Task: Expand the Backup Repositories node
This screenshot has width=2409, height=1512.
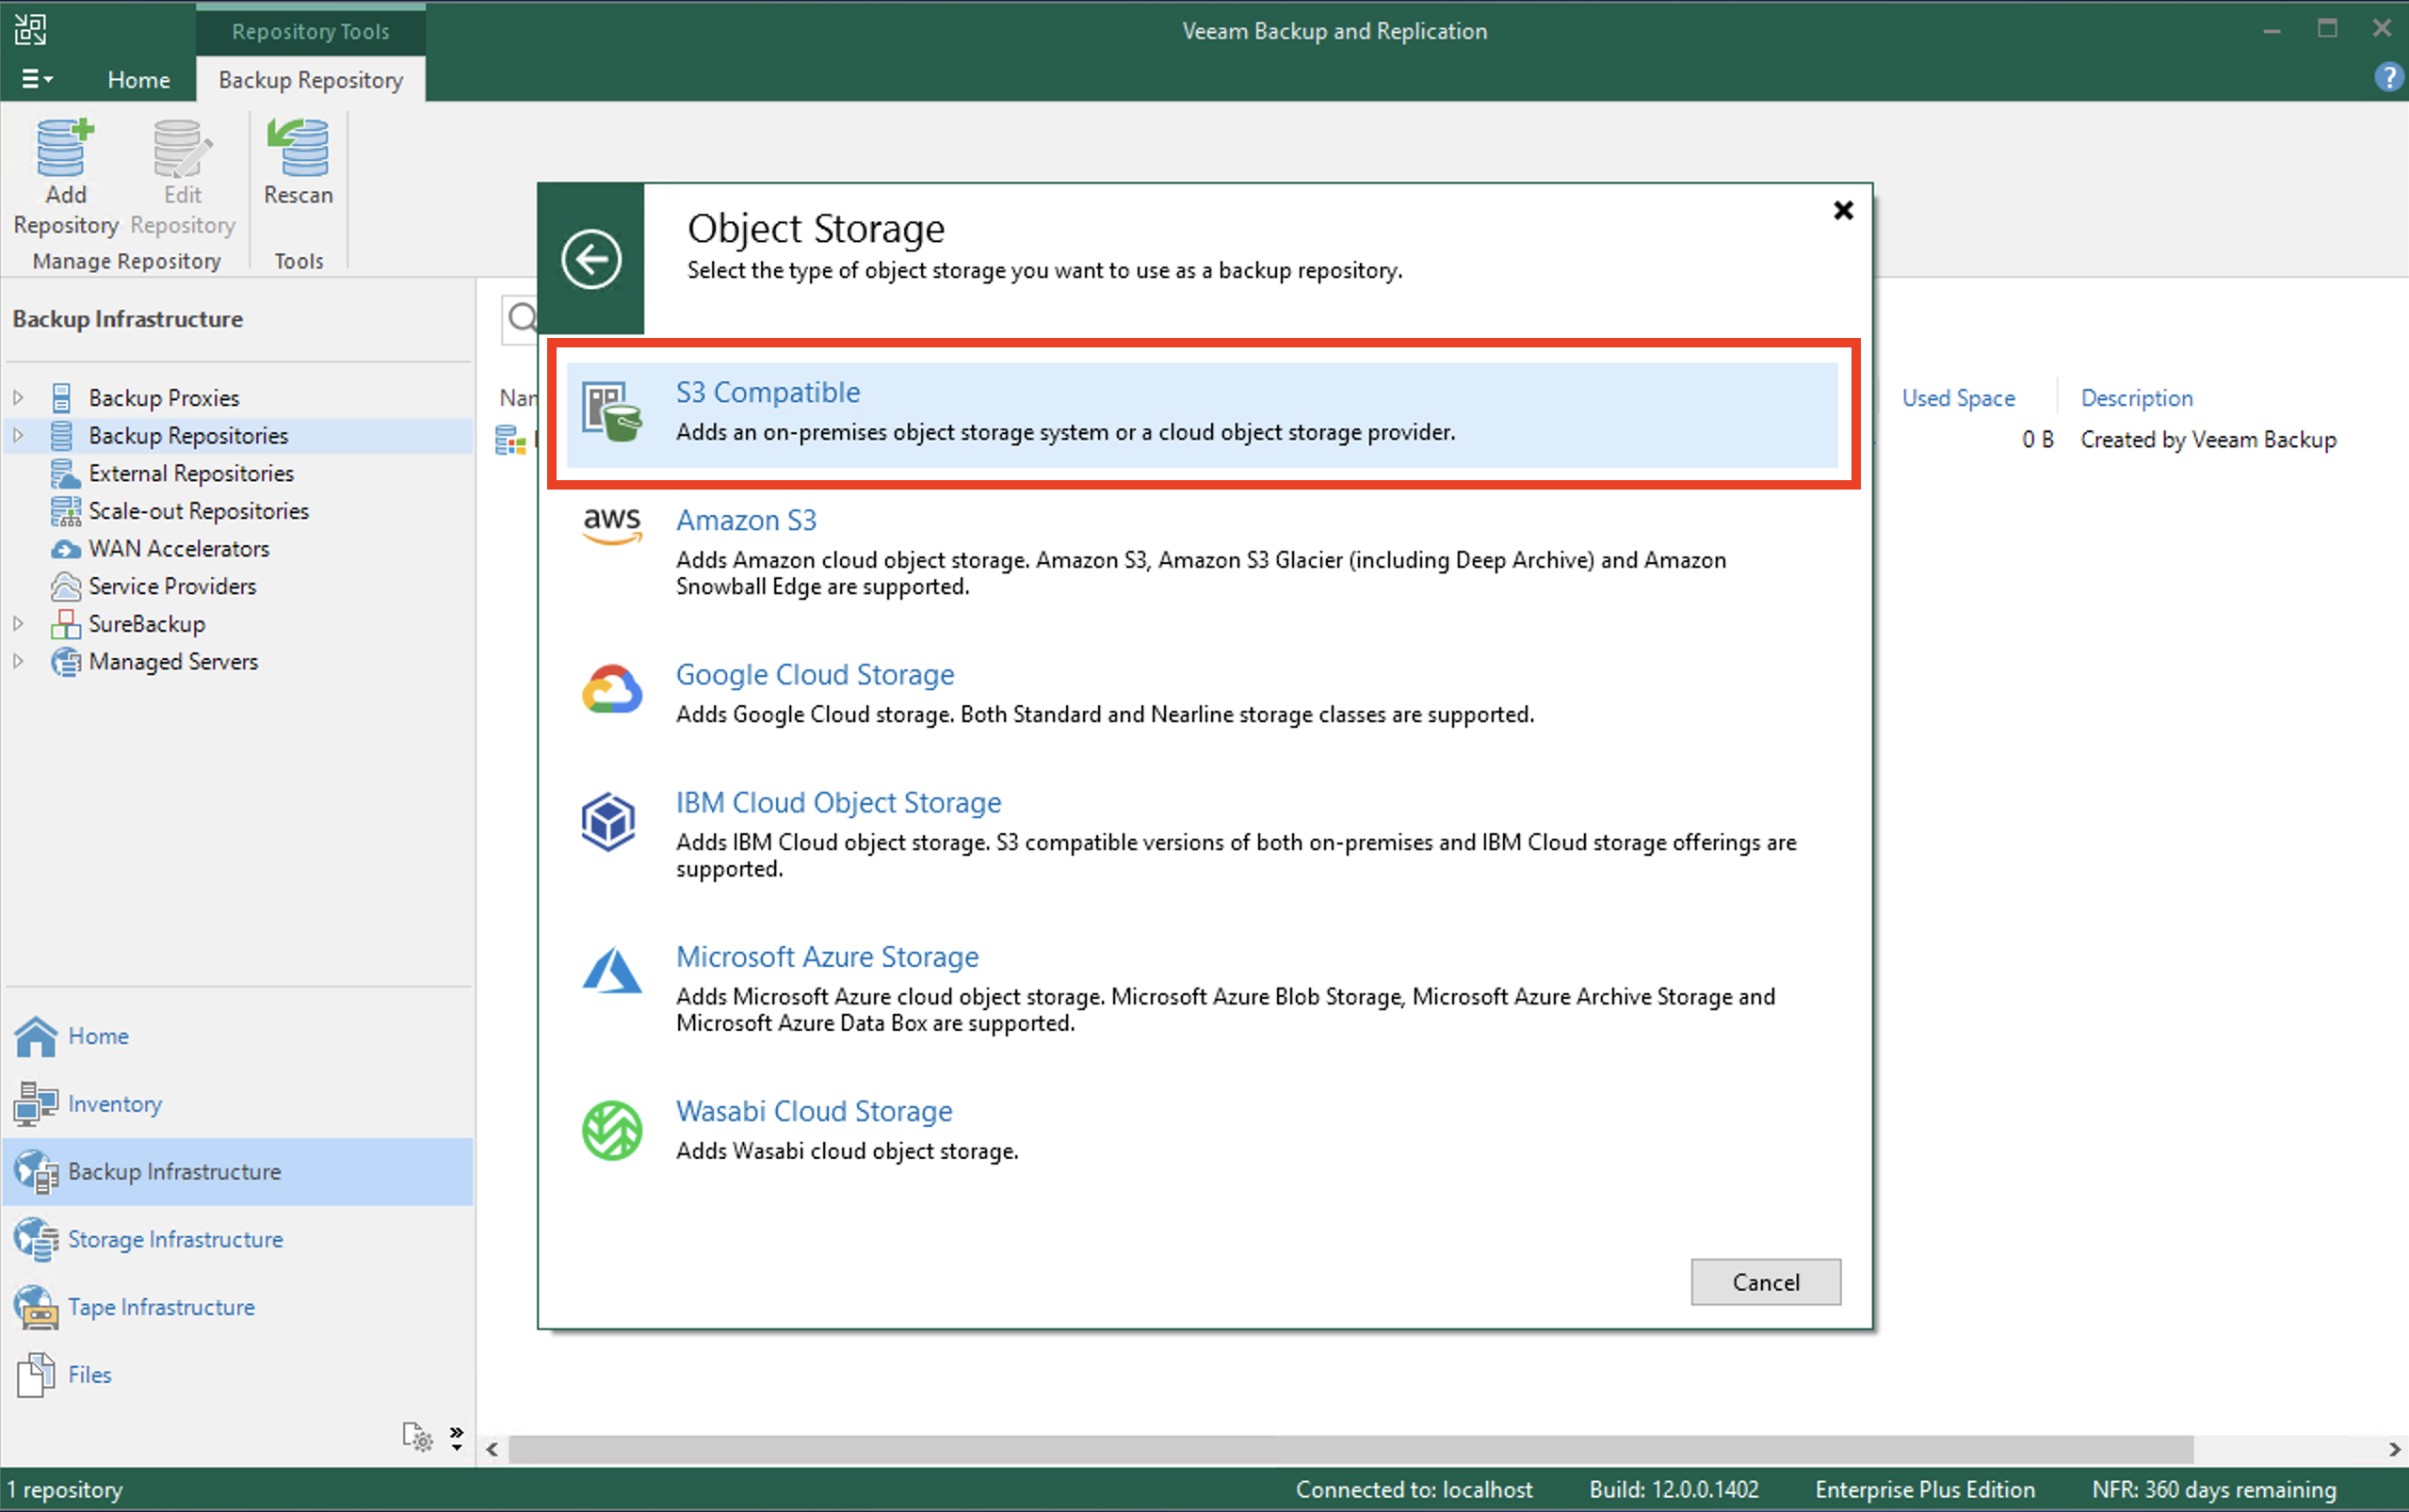Action: [x=18, y=436]
